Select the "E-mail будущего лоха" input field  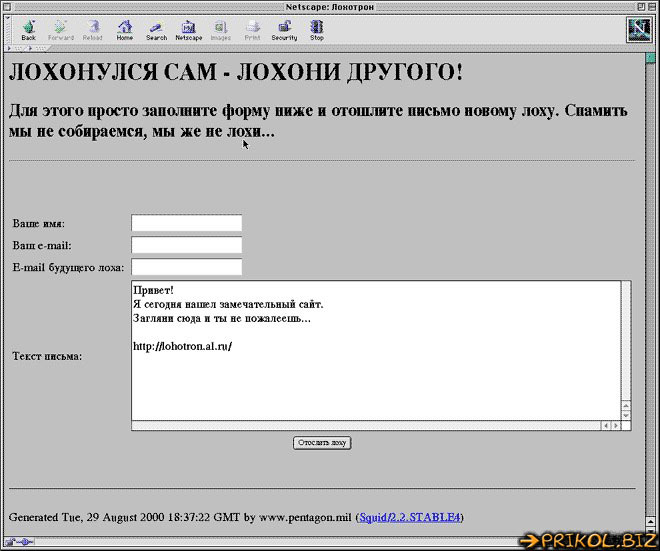click(x=187, y=267)
